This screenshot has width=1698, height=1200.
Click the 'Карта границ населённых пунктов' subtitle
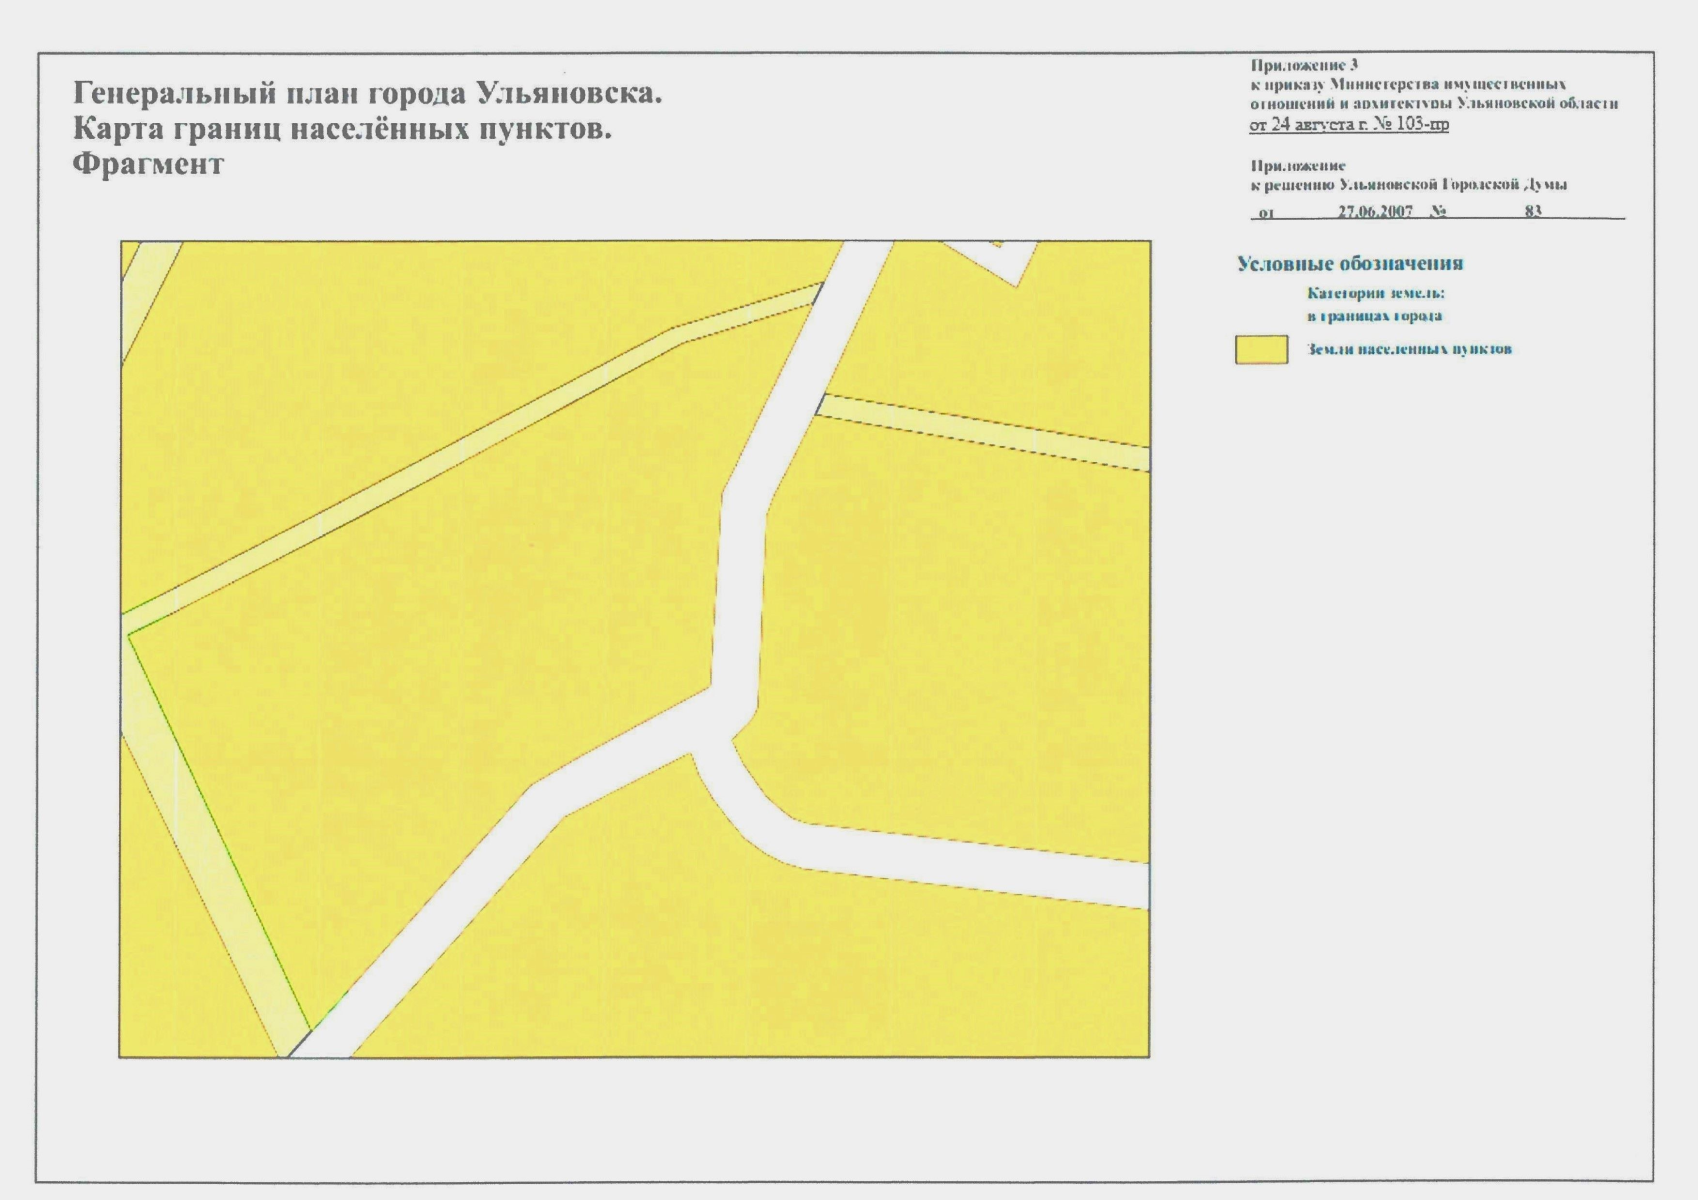click(x=341, y=129)
